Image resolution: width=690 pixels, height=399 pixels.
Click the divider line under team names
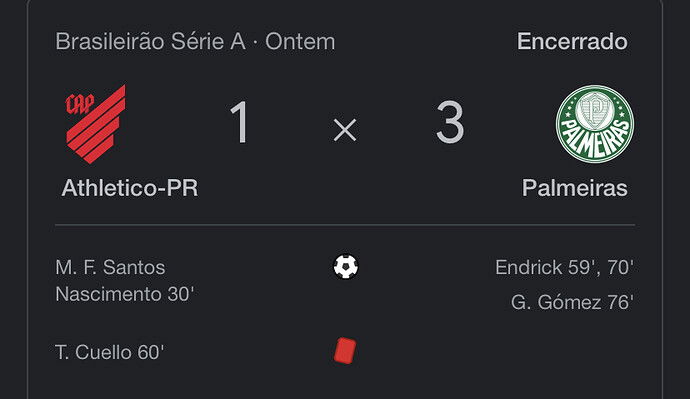(345, 225)
